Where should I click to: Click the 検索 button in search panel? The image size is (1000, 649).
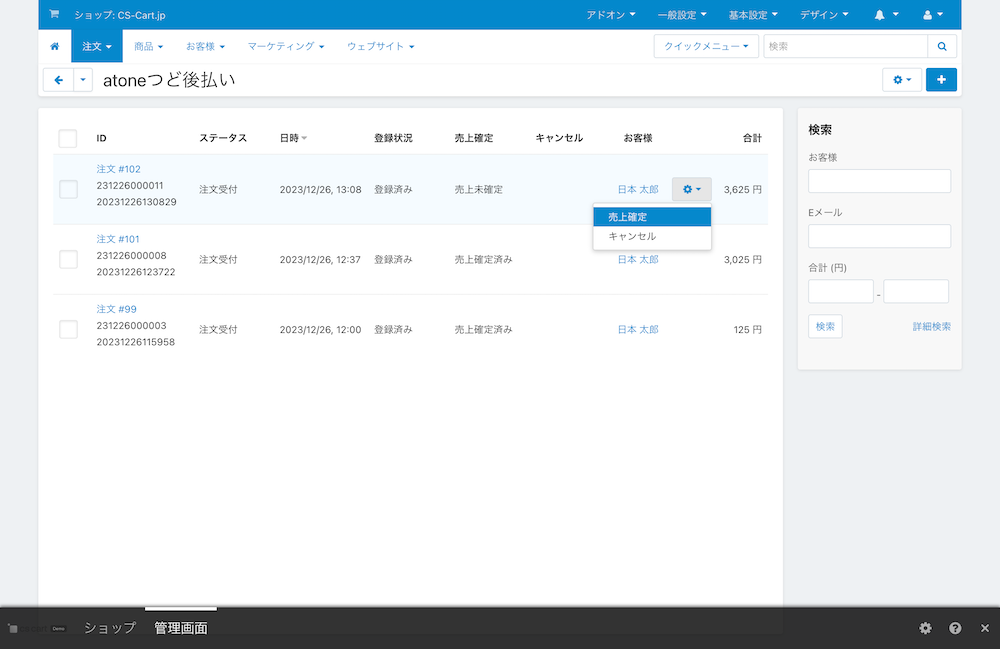[x=825, y=326]
